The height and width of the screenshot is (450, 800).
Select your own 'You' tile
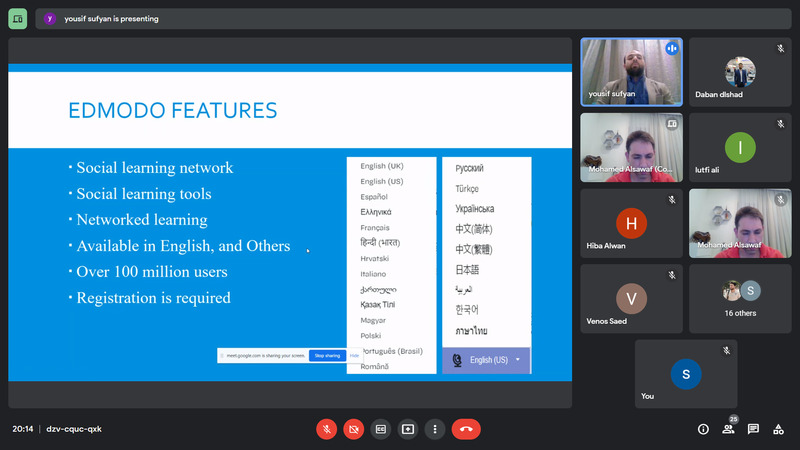point(686,374)
